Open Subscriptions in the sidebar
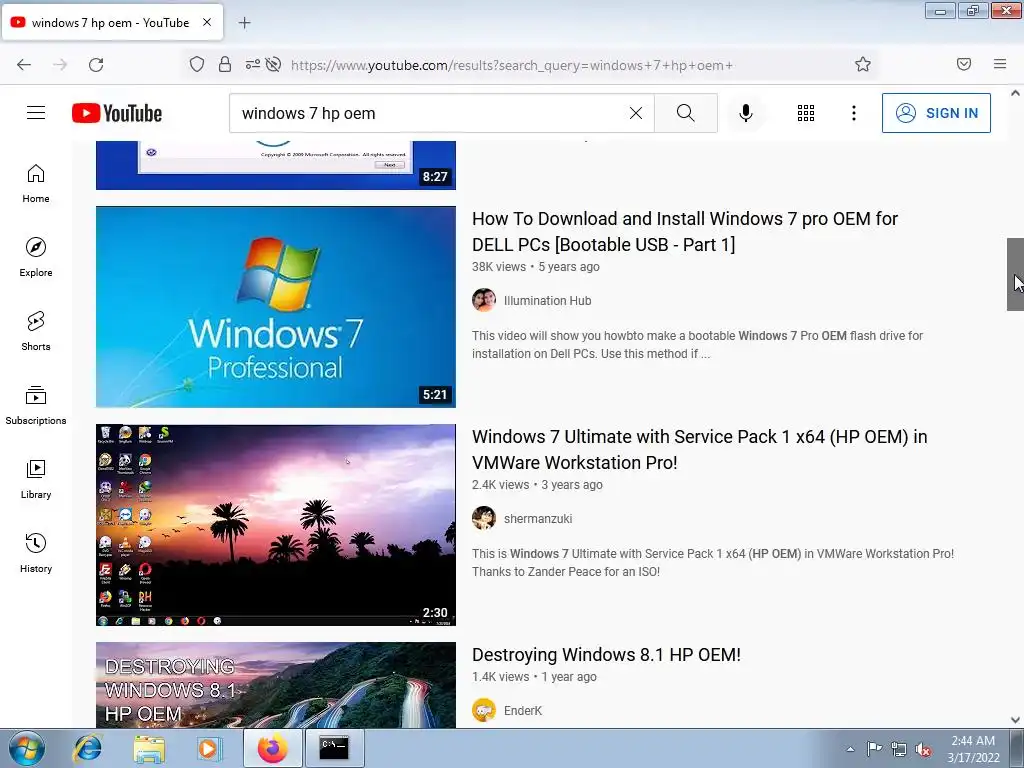 click(36, 405)
